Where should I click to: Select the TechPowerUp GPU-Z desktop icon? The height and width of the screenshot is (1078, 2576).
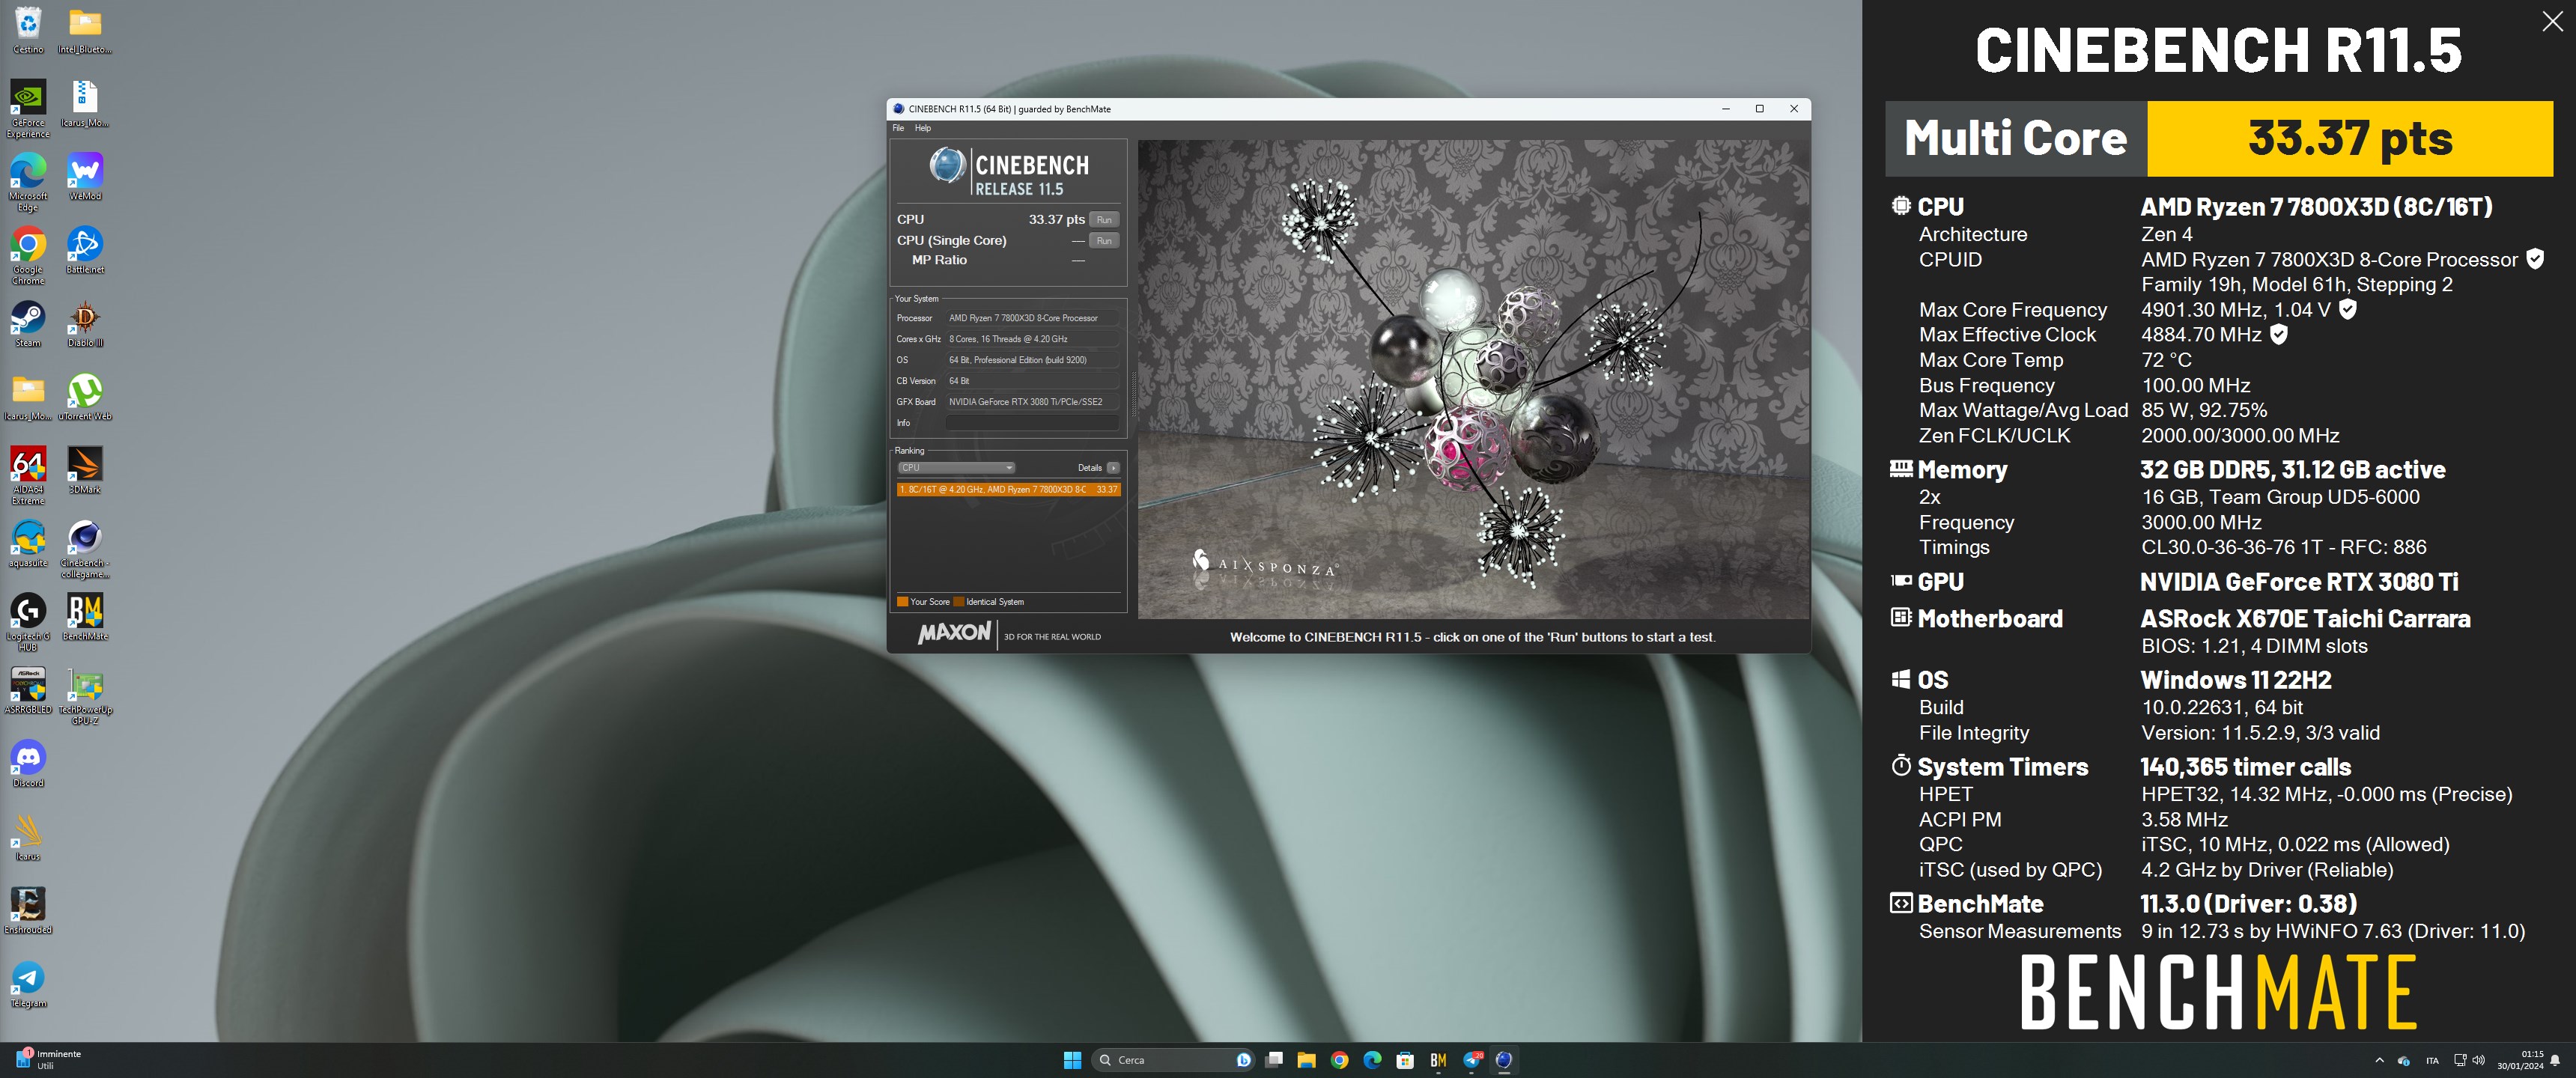coord(85,696)
